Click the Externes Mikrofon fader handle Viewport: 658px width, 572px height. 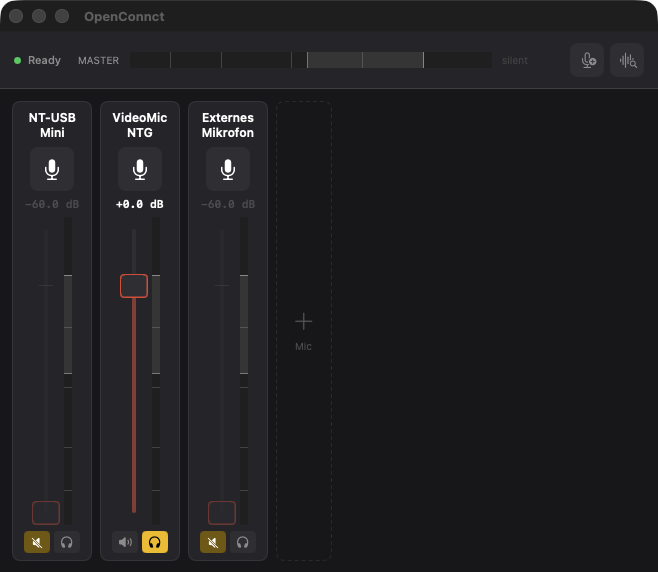(222, 512)
